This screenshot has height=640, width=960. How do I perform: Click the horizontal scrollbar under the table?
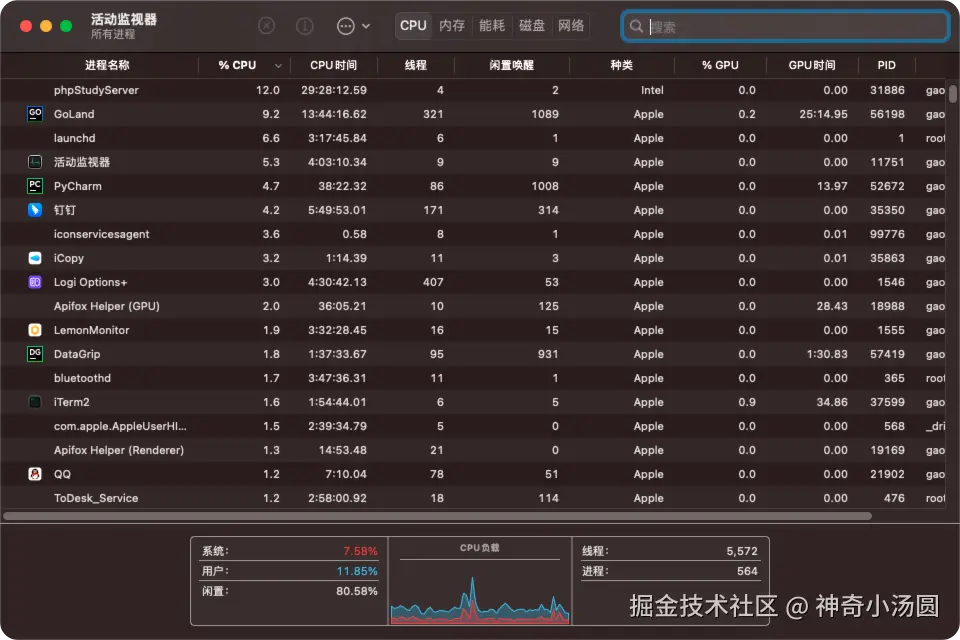[x=437, y=516]
